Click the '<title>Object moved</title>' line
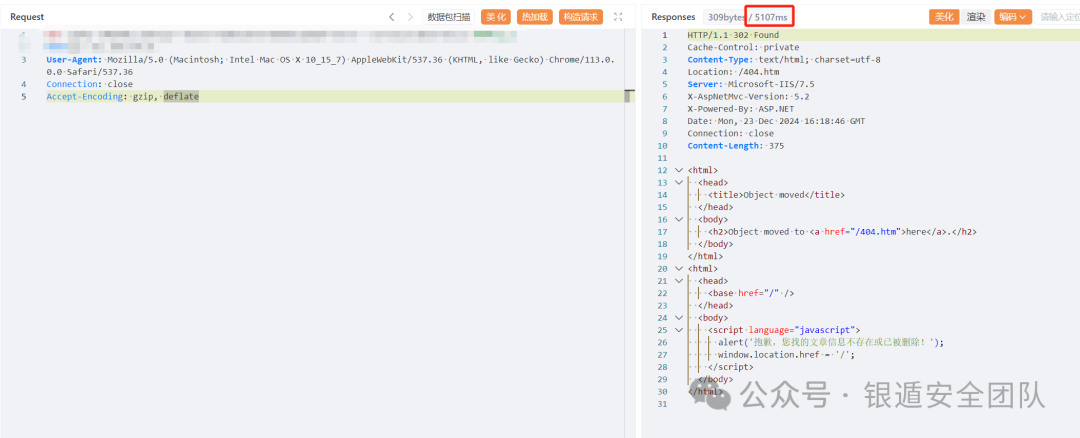This screenshot has height=438, width=1080. pyautogui.click(x=776, y=195)
